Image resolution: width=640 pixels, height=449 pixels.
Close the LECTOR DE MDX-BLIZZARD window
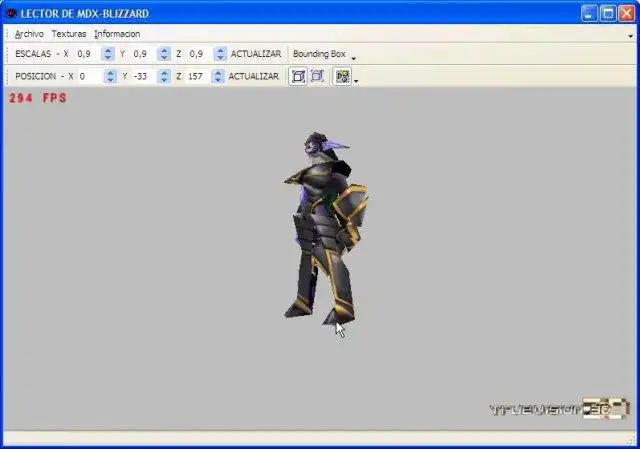626,13
